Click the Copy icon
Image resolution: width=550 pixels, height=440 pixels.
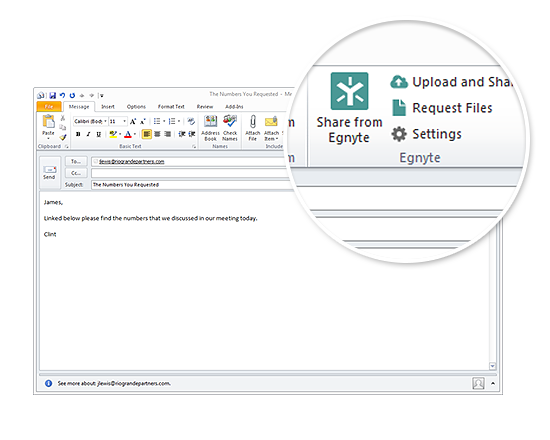pyautogui.click(x=63, y=127)
